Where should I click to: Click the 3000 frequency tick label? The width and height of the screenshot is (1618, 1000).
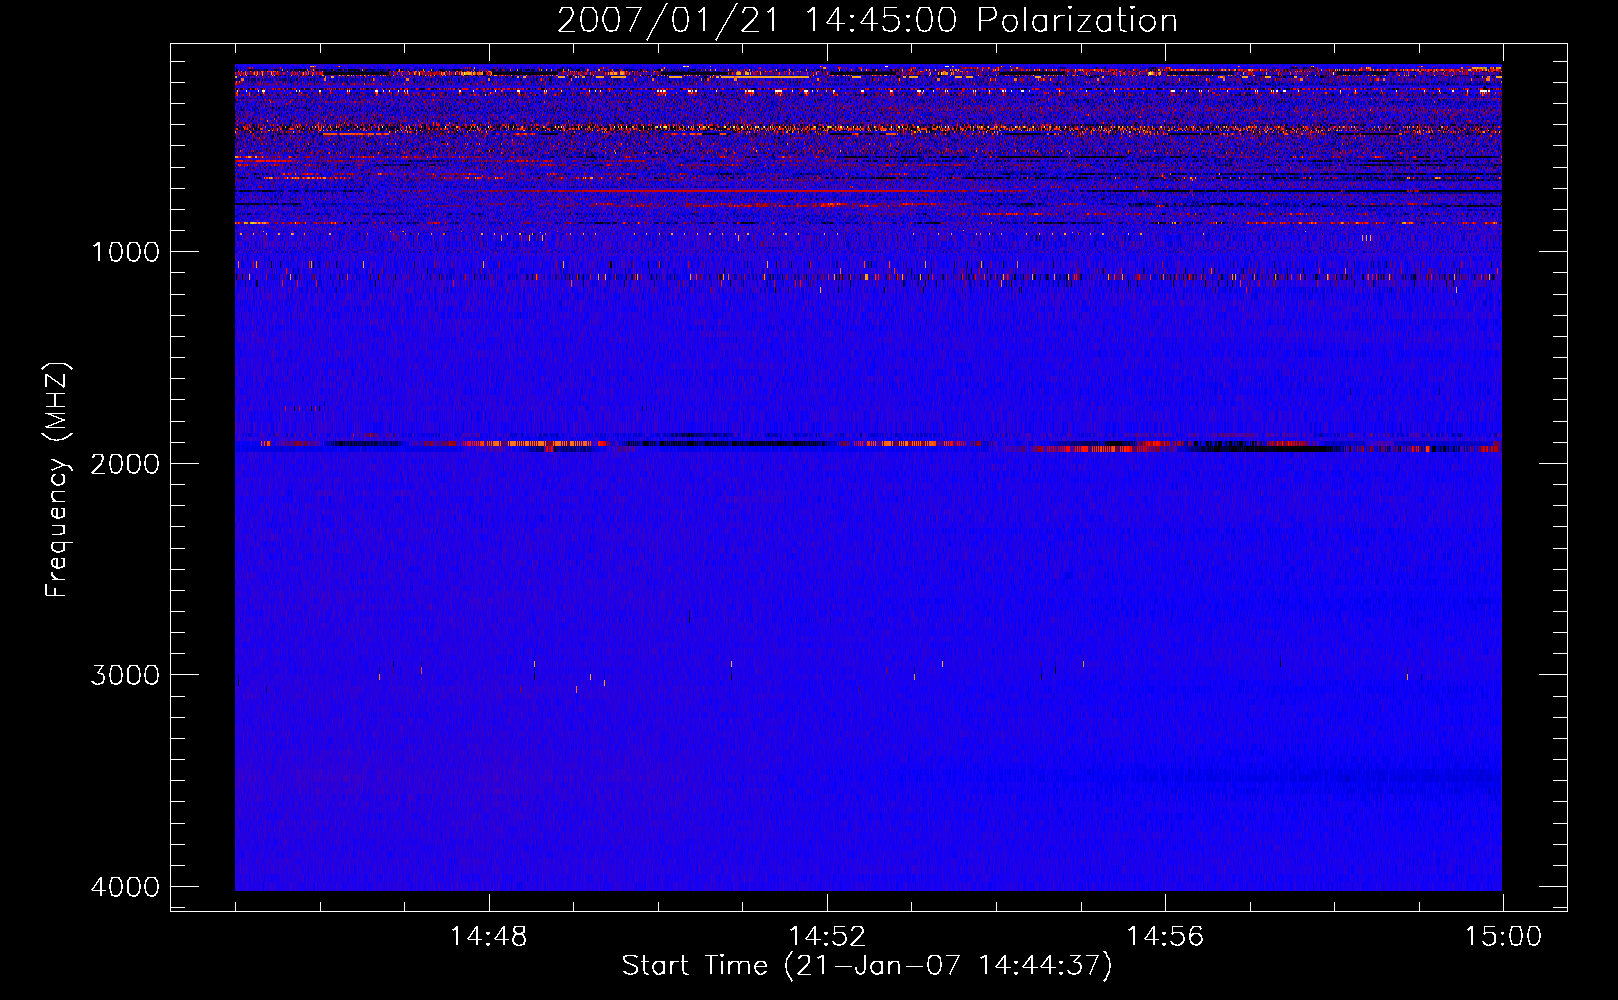click(125, 674)
